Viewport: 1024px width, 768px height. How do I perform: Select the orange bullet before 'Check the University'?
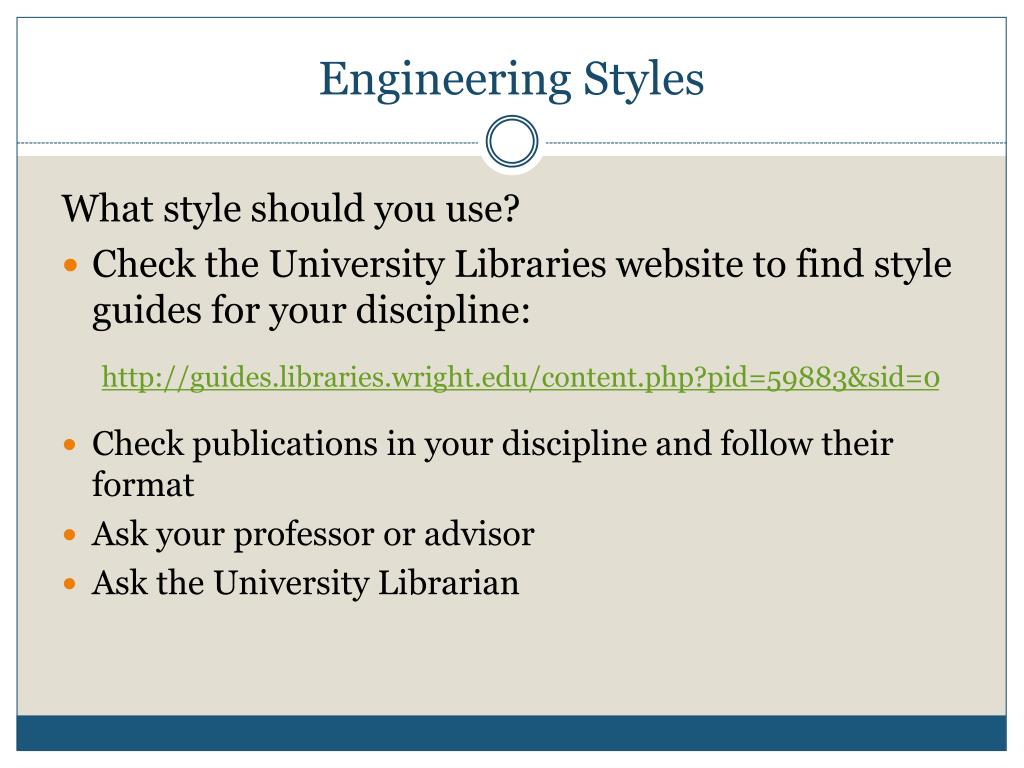click(71, 266)
